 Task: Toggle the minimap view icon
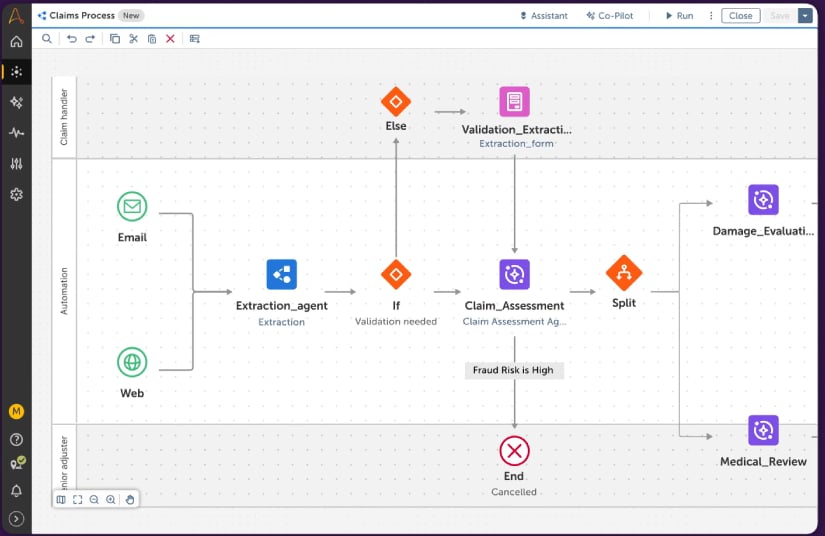point(61,499)
